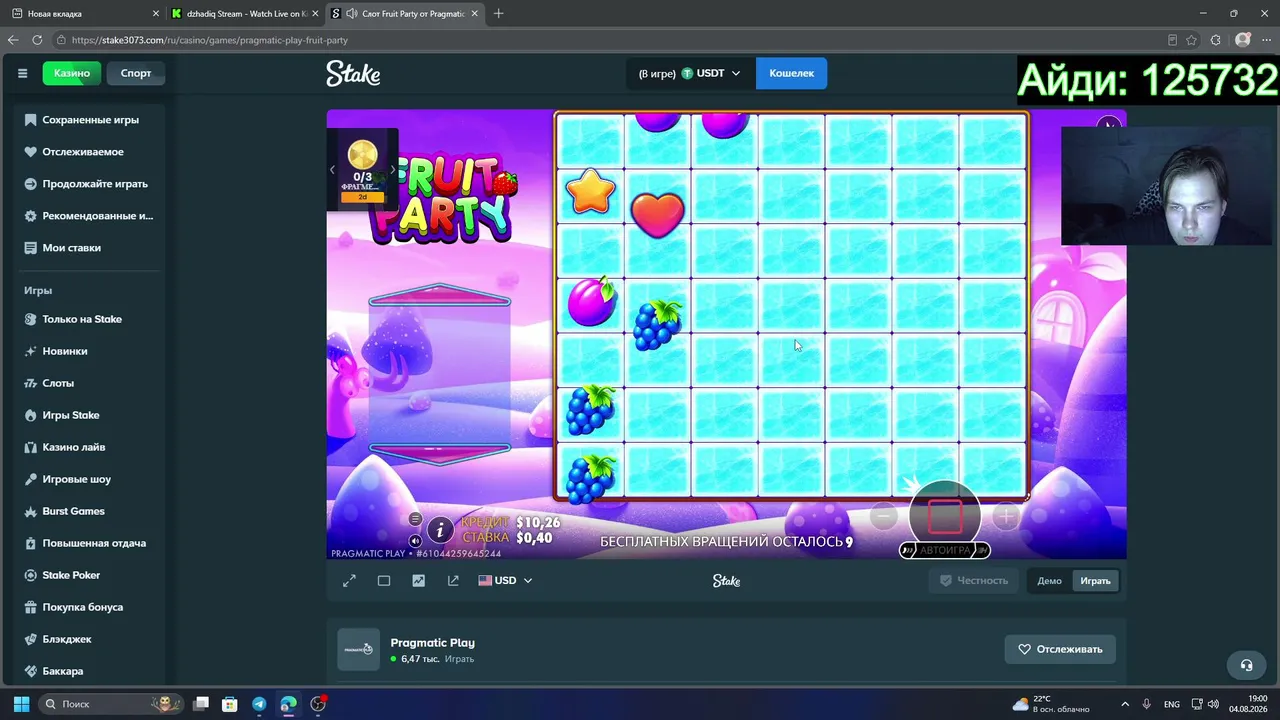Viewport: 1280px width, 720px height.
Task: Open Microsoft Store from the taskbar
Action: (230, 704)
